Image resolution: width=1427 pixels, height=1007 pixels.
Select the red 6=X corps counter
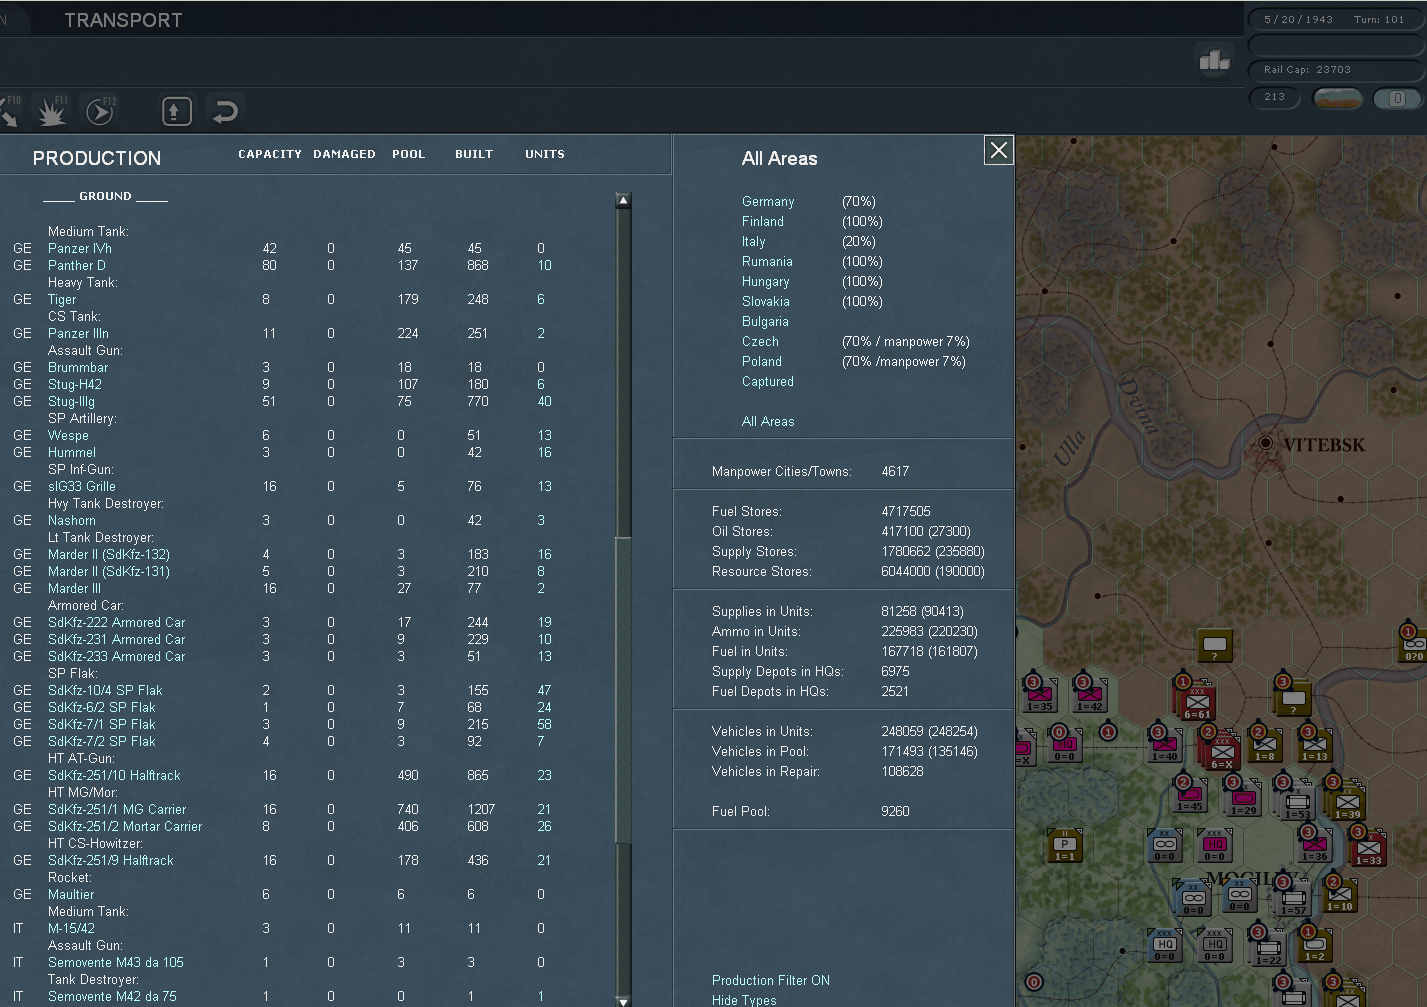tap(1221, 749)
